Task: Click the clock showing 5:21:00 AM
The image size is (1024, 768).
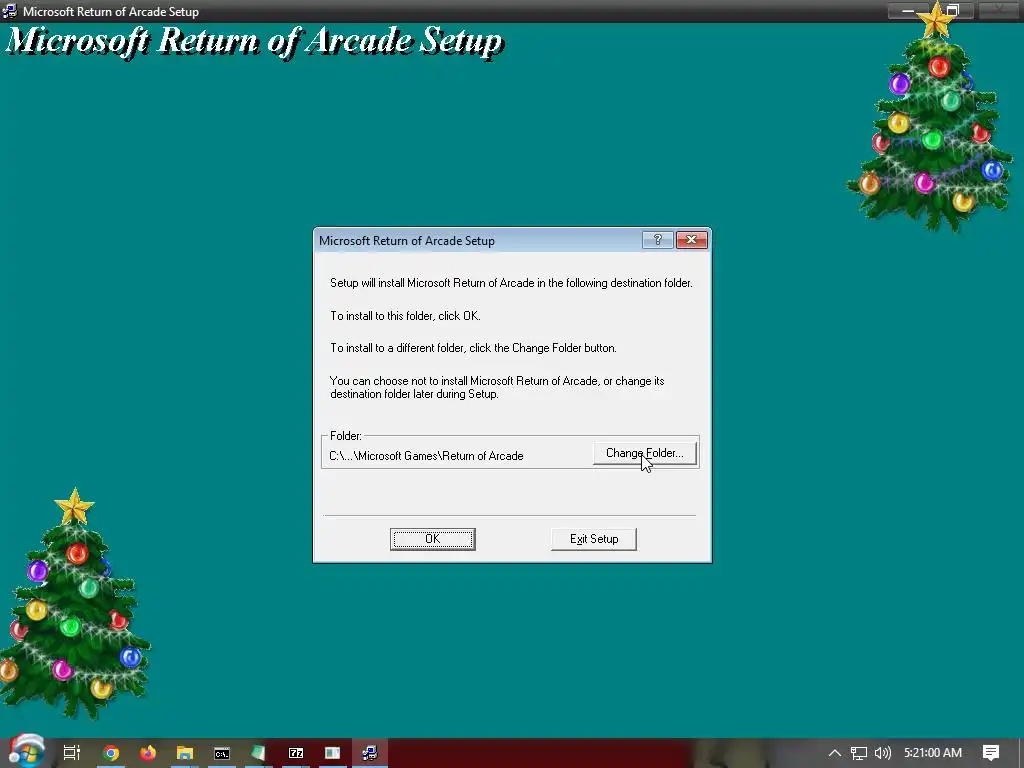Action: pyautogui.click(x=933, y=753)
